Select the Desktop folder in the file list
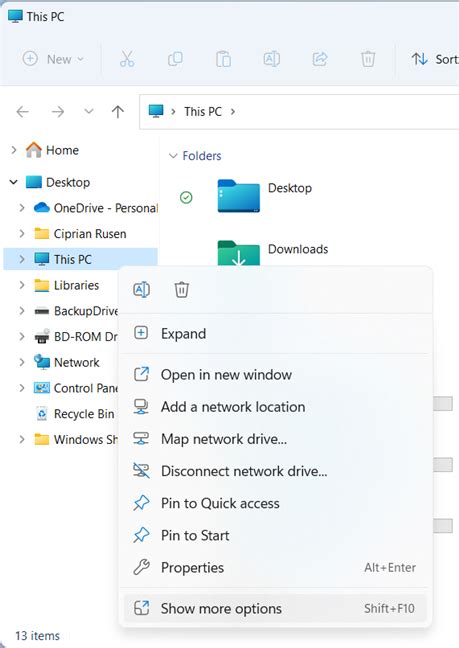459x648 pixels. (x=265, y=195)
